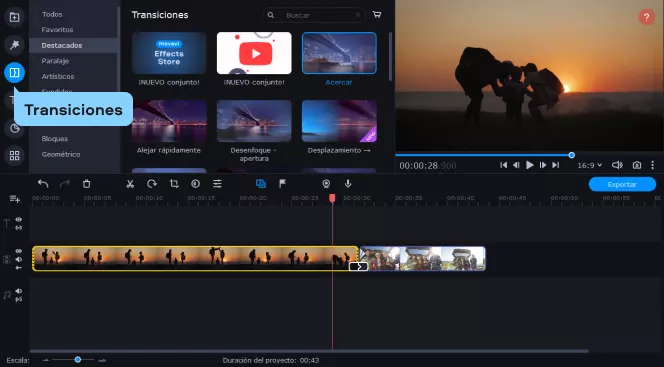Skip to the clip start
The width and height of the screenshot is (664, 367).
coord(503,165)
